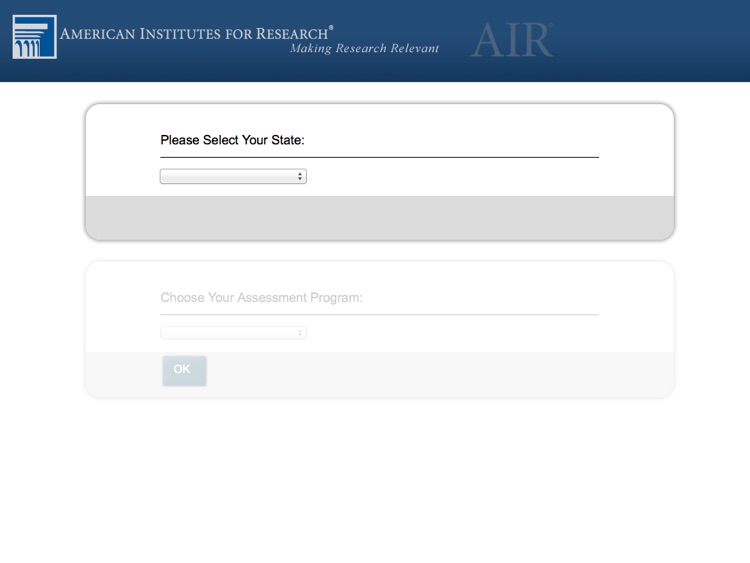
Task: Open the assessment program dropdown
Action: tap(233, 333)
